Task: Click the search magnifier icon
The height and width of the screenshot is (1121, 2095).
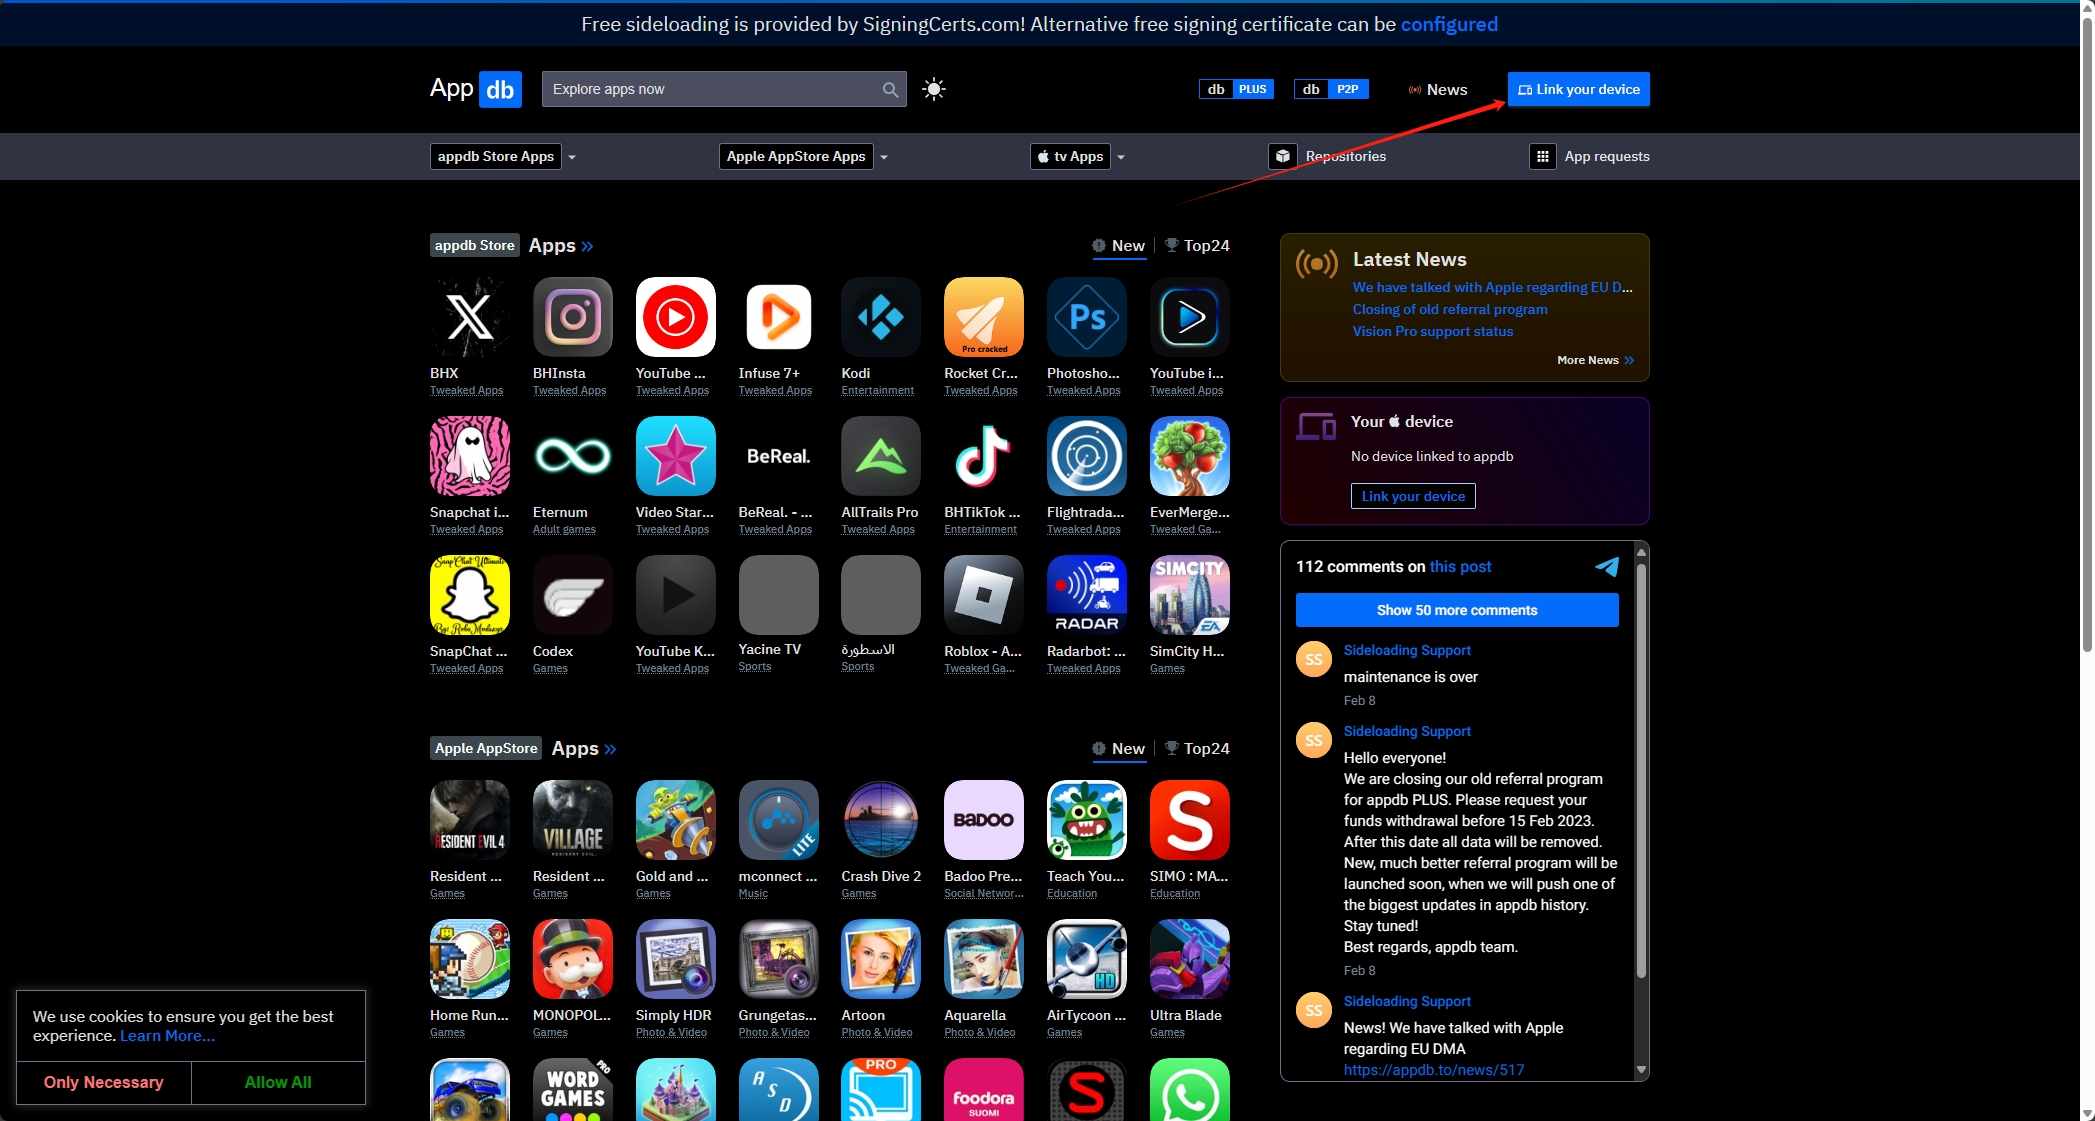Action: point(889,89)
